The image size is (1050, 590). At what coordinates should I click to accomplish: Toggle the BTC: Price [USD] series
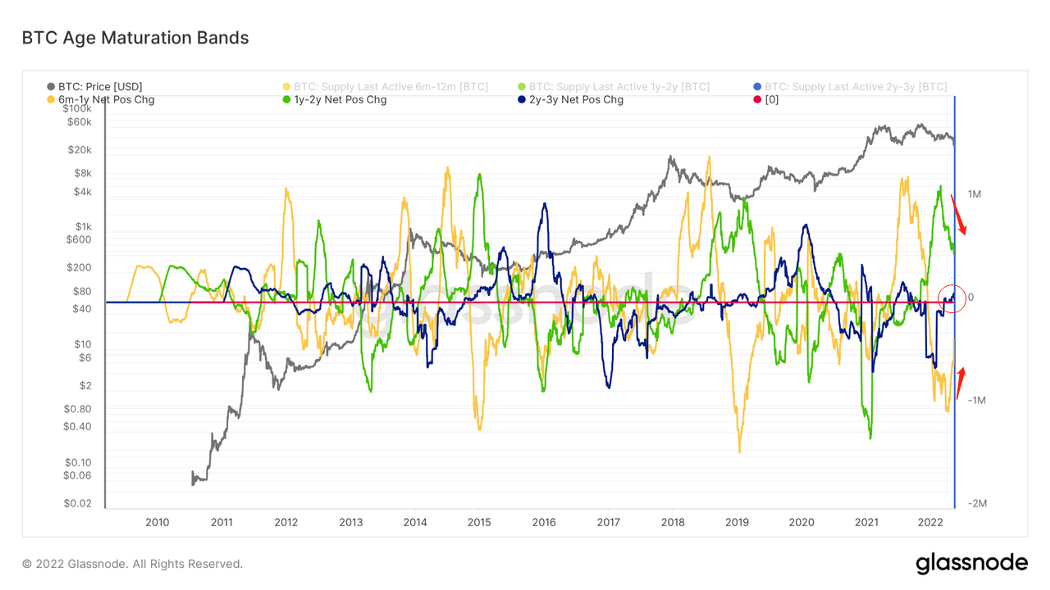(x=100, y=87)
